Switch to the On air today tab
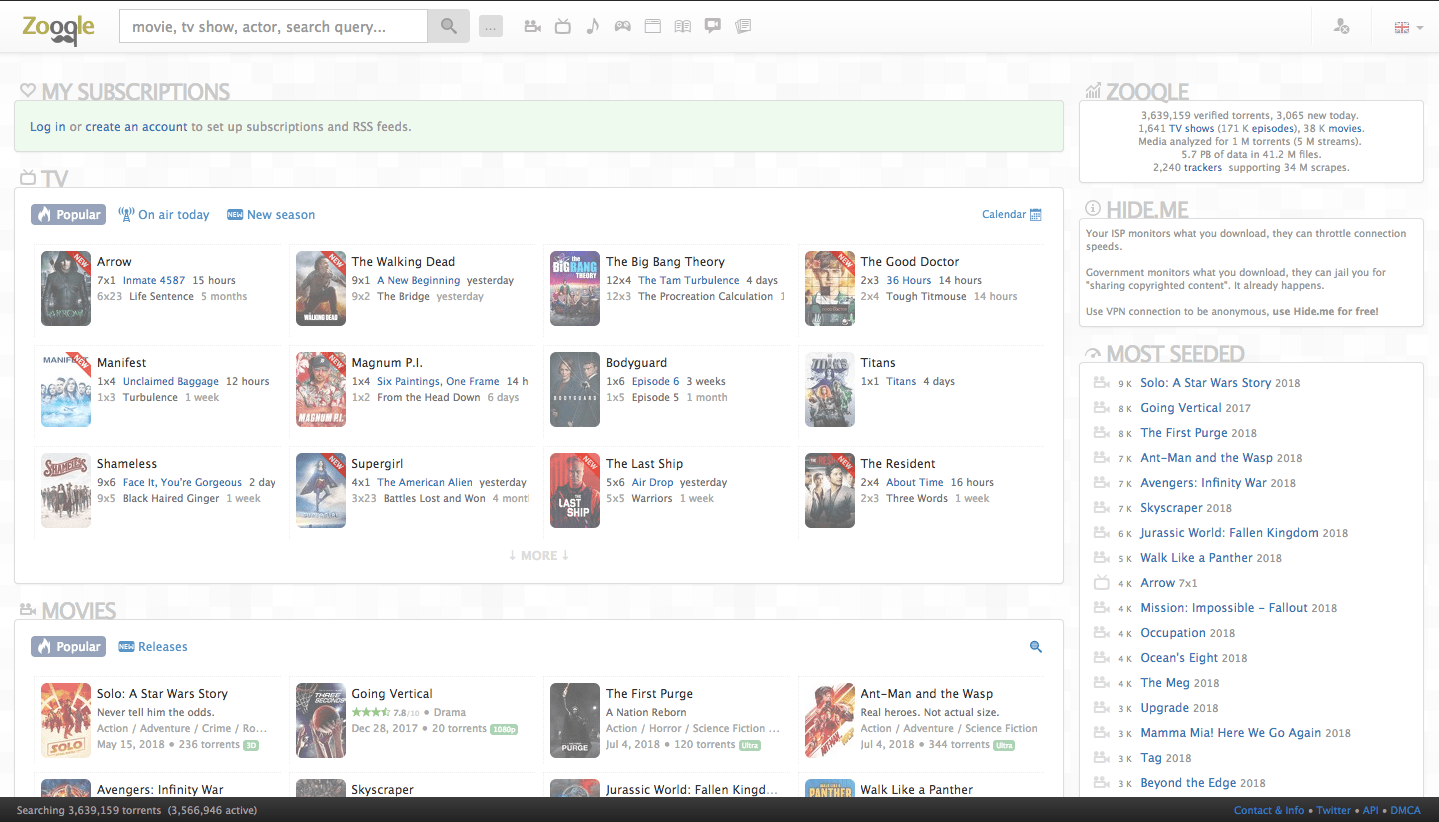Image resolution: width=1439 pixels, height=822 pixels. [x=164, y=215]
